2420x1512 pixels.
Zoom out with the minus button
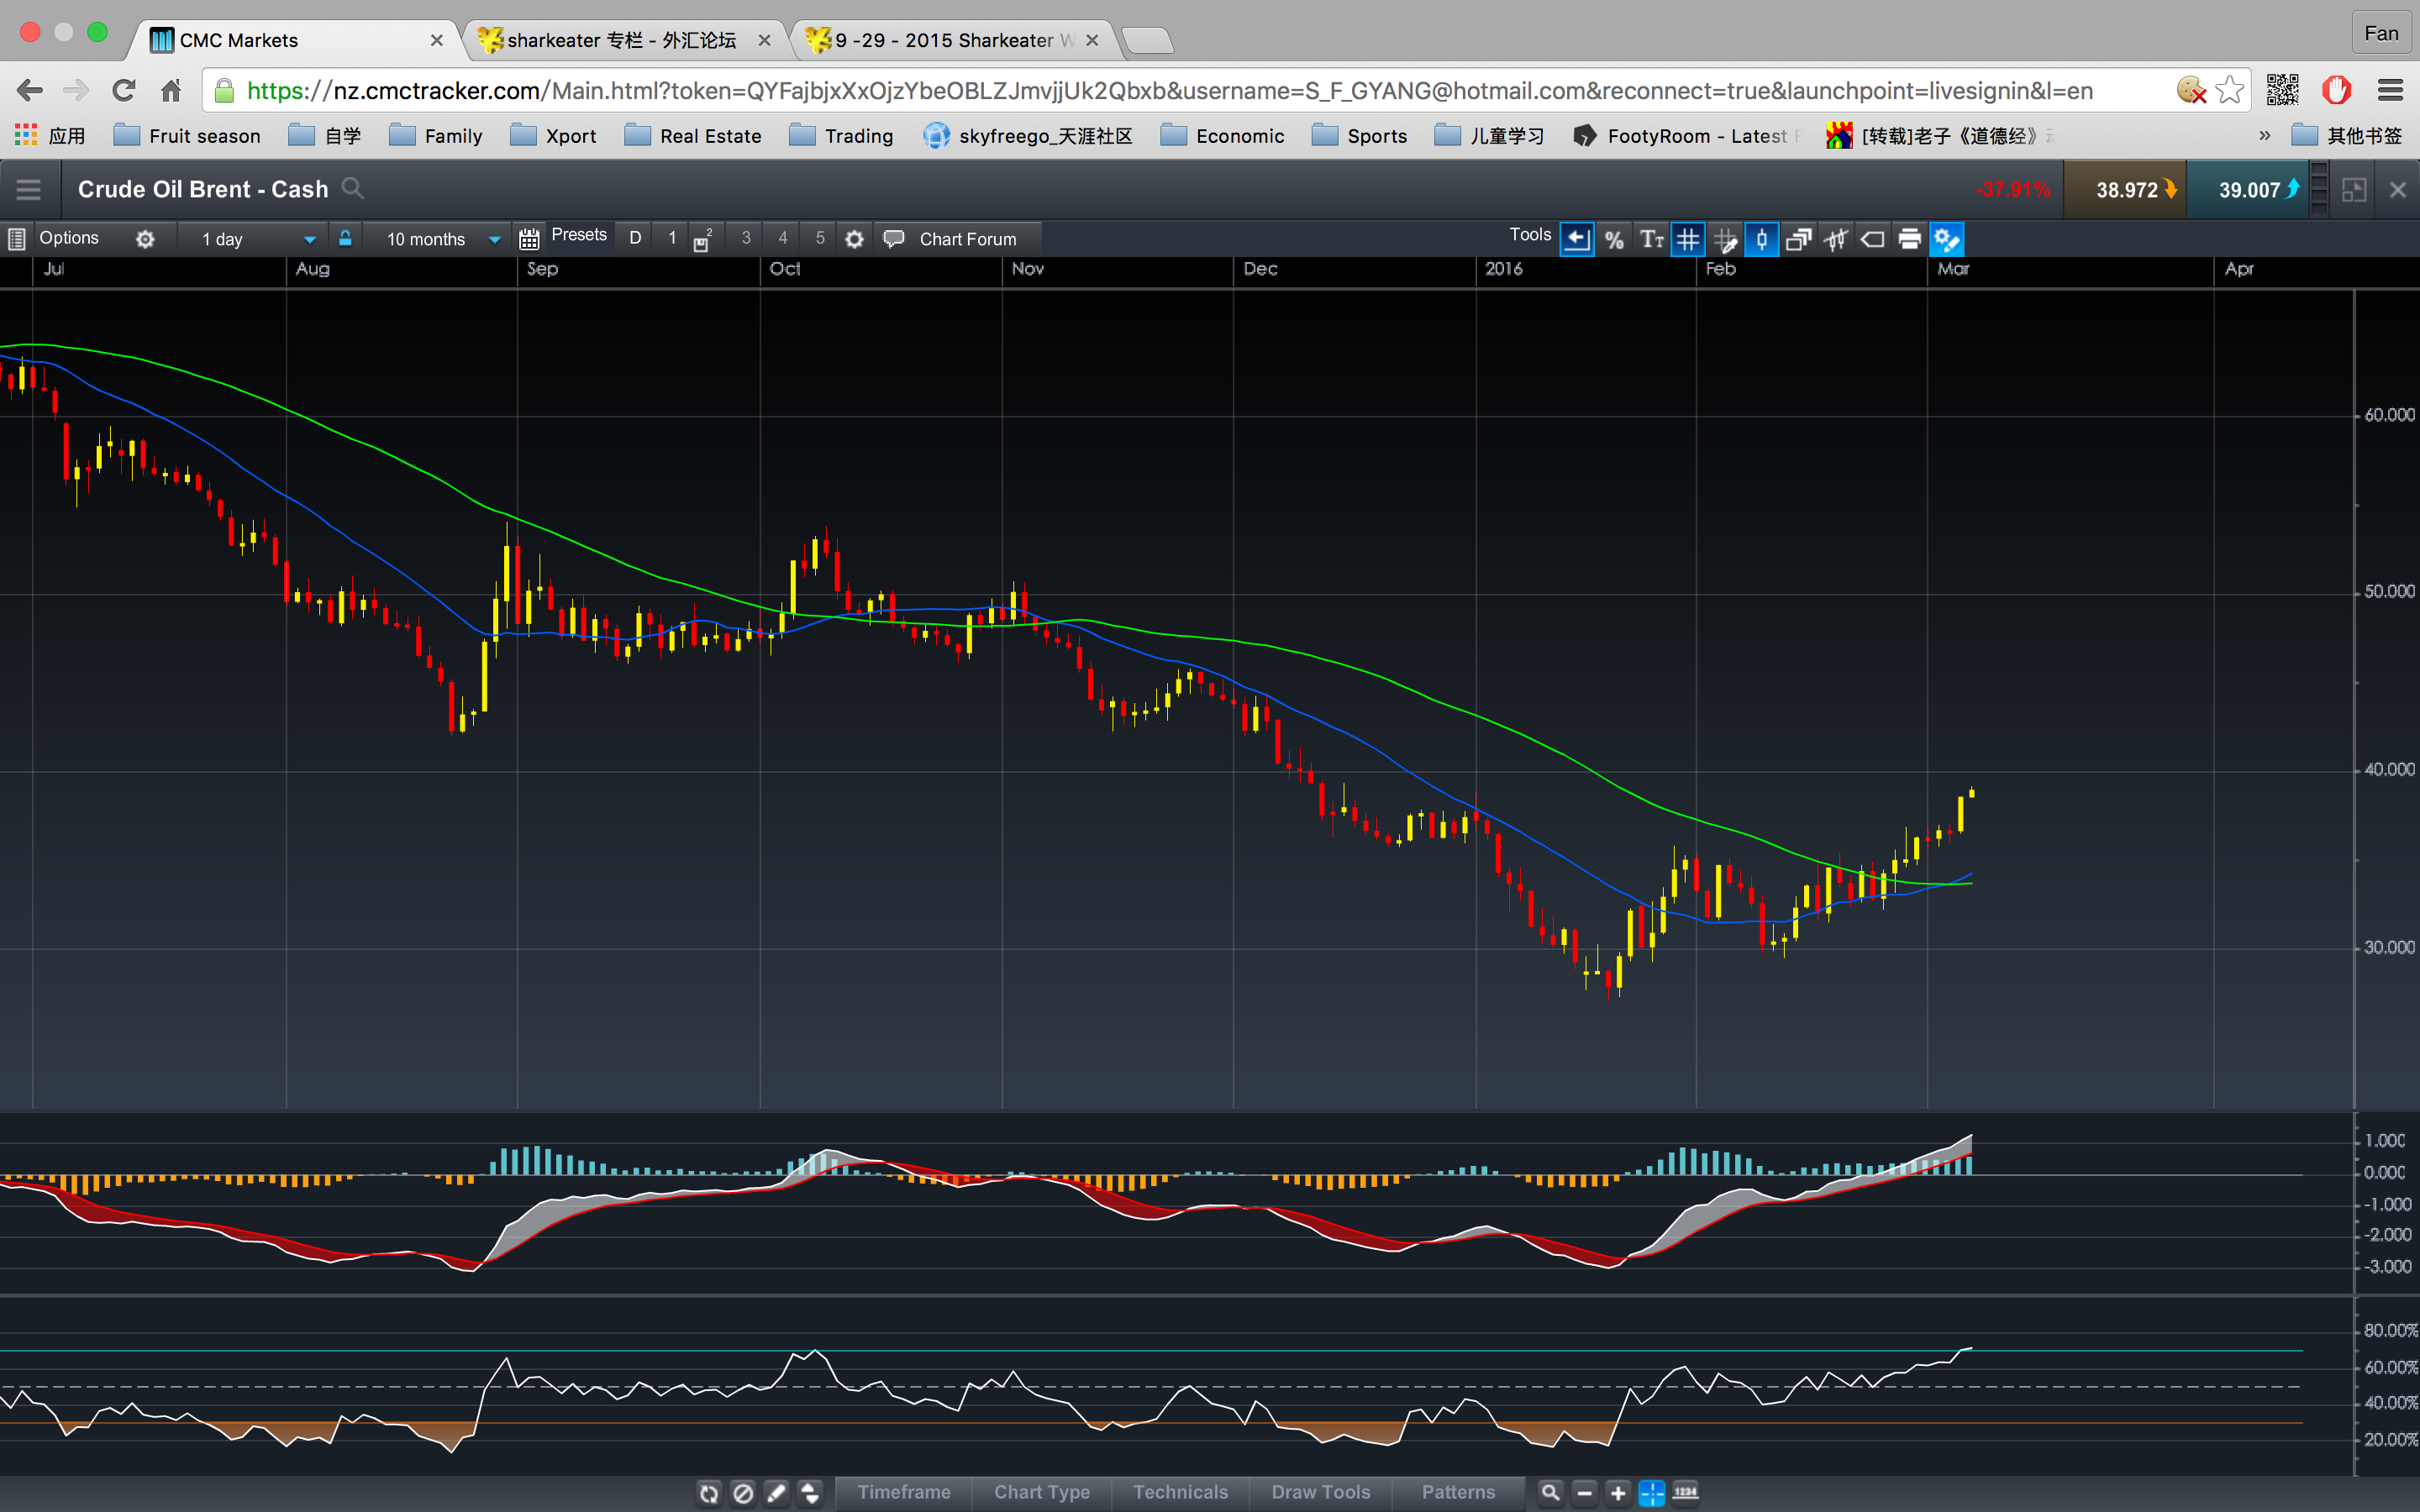(1584, 1493)
